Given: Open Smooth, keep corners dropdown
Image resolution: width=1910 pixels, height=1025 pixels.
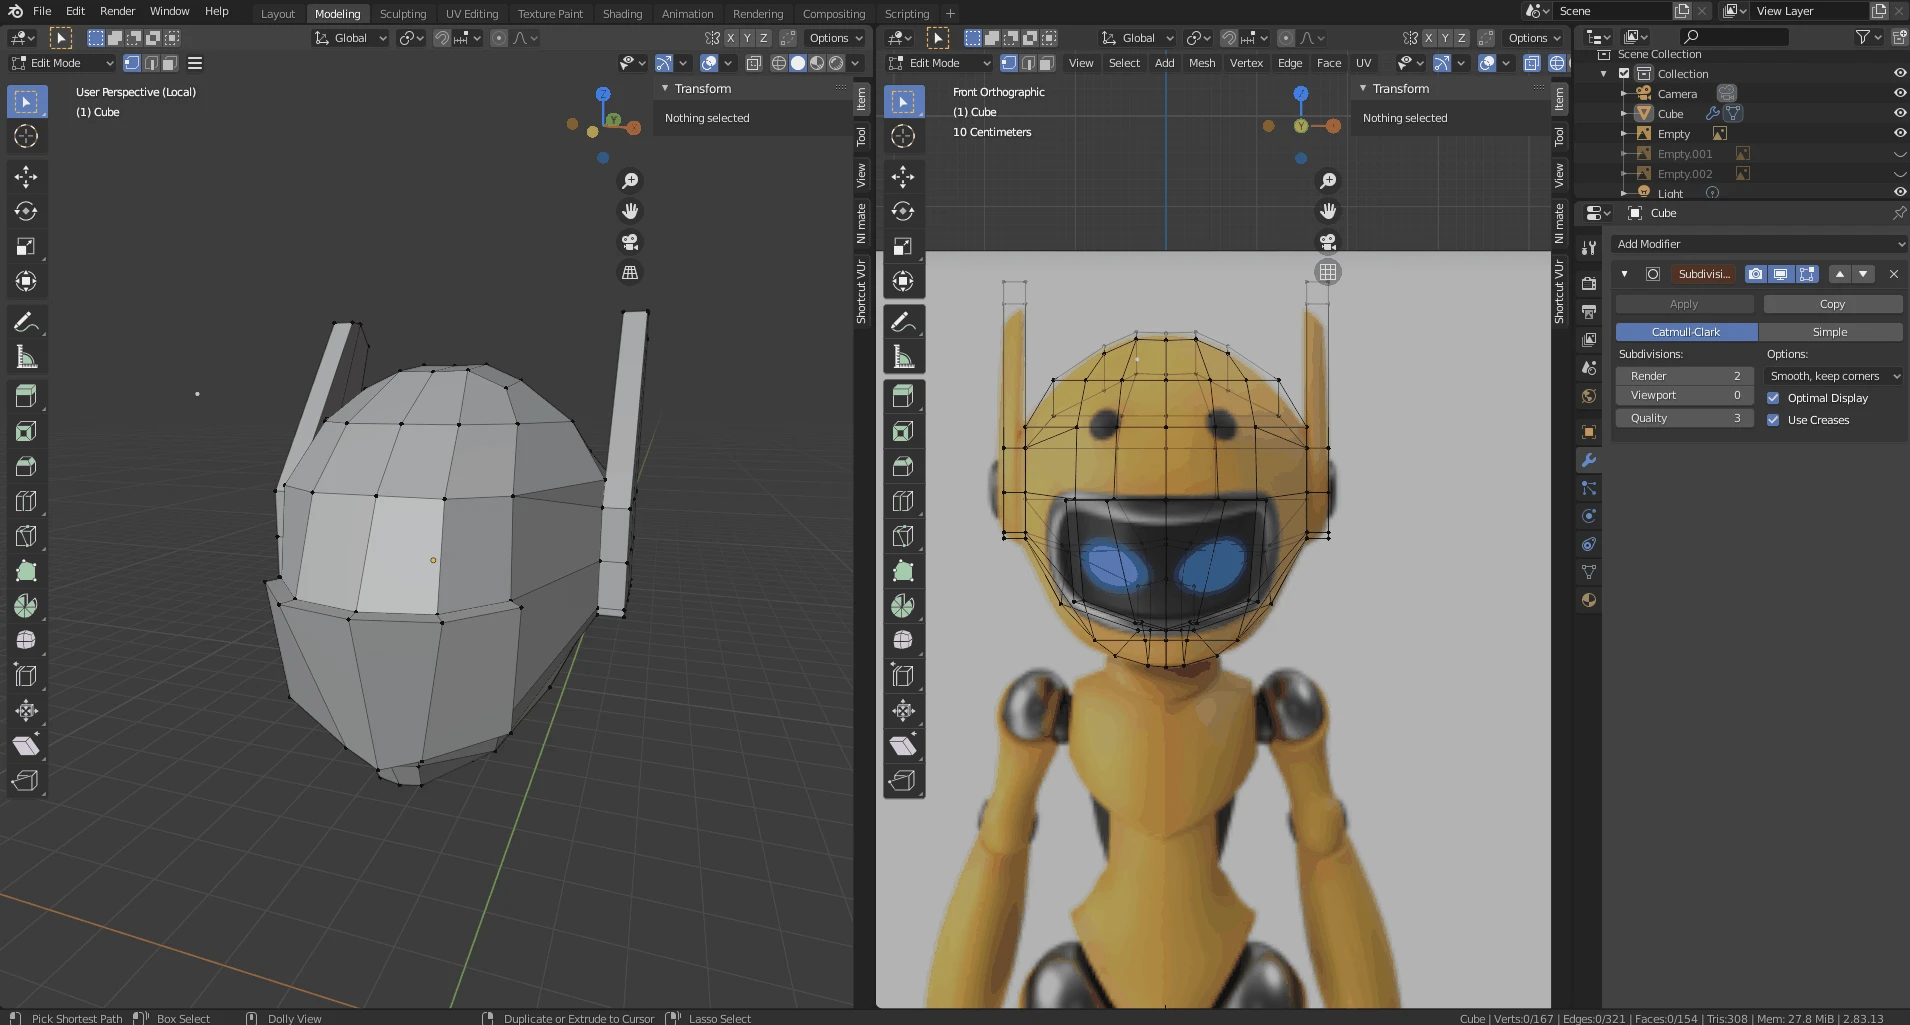Looking at the screenshot, I should 1834,376.
